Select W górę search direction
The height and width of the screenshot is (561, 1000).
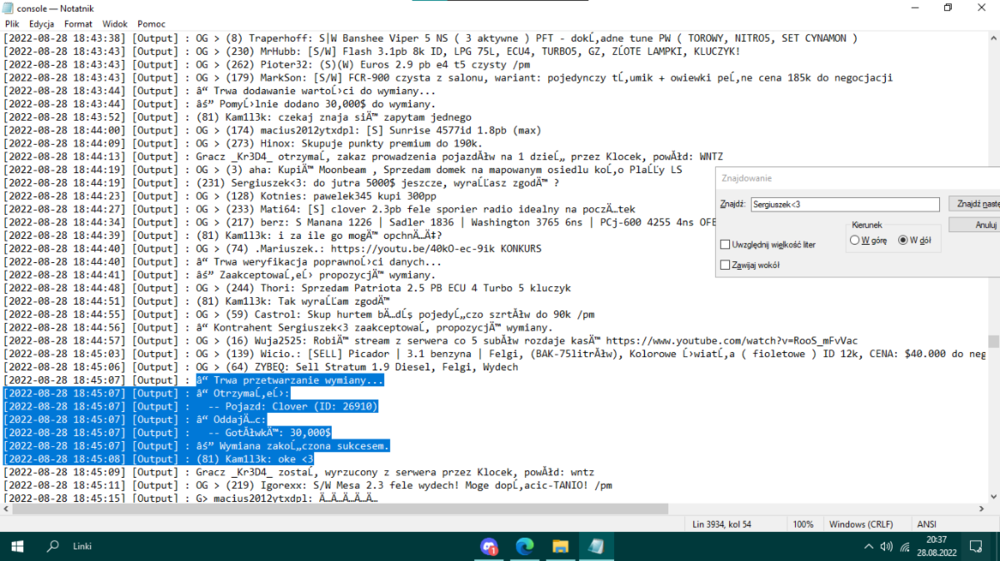855,240
